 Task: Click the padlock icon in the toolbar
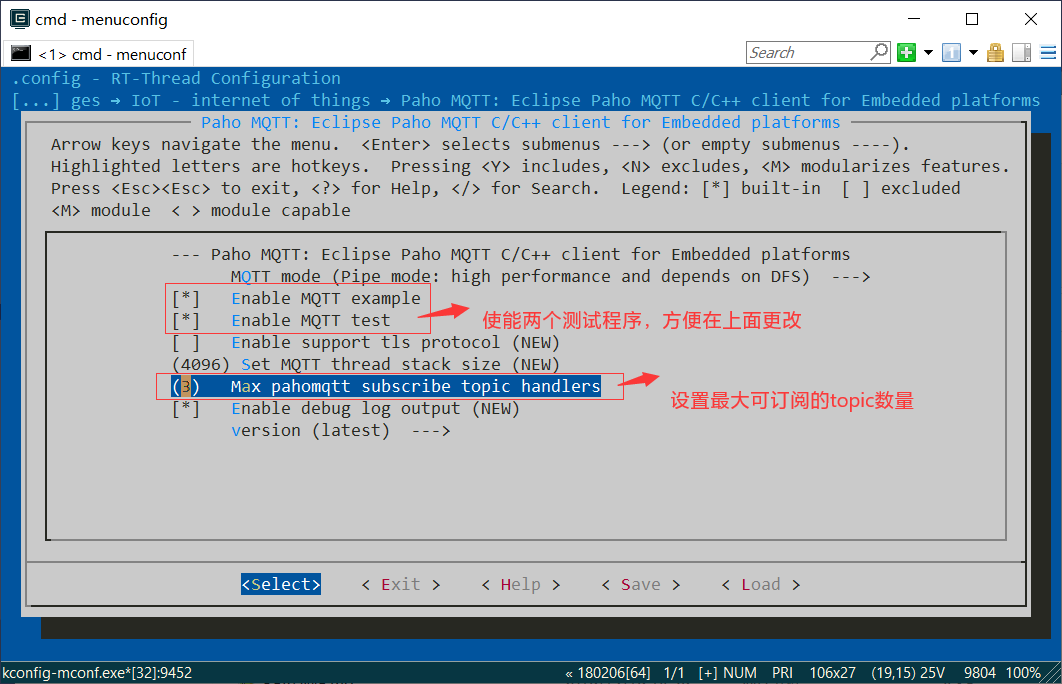click(x=995, y=52)
